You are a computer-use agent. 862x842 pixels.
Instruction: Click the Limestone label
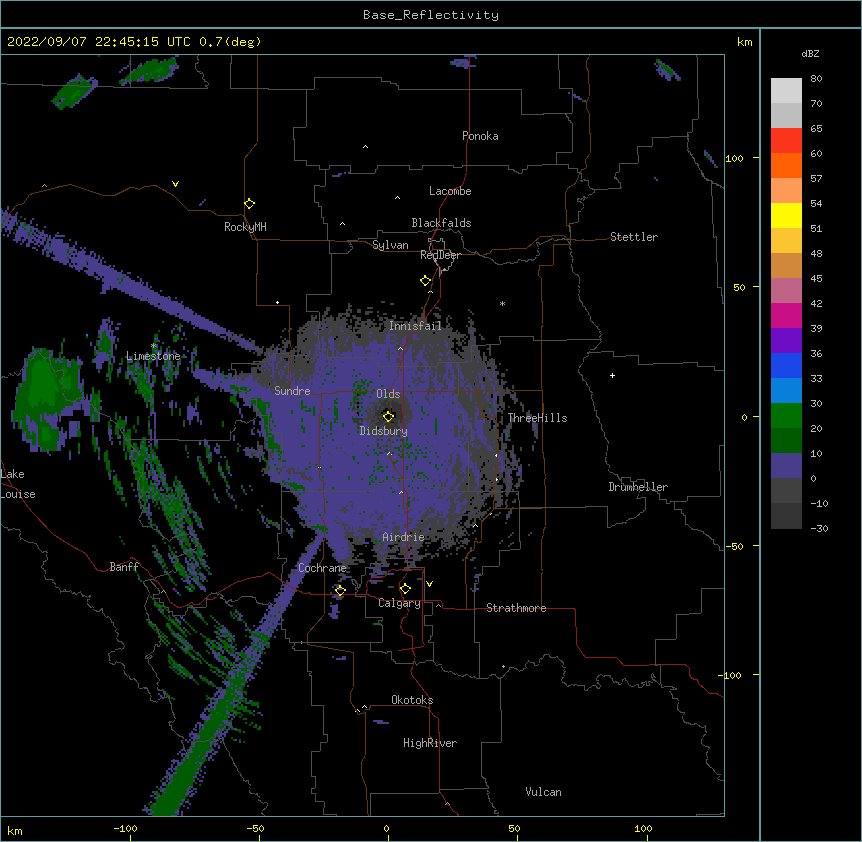coord(153,356)
